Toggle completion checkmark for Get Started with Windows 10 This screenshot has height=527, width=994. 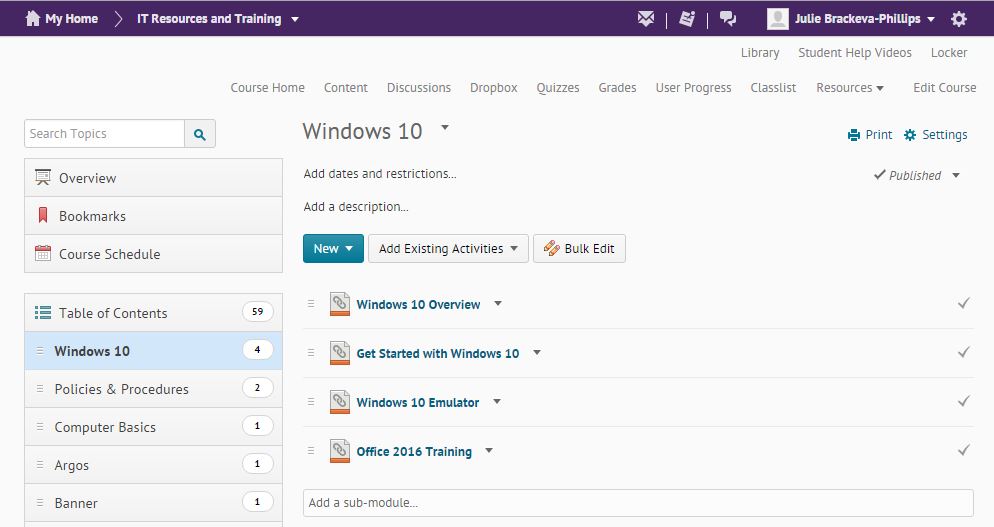click(x=964, y=352)
